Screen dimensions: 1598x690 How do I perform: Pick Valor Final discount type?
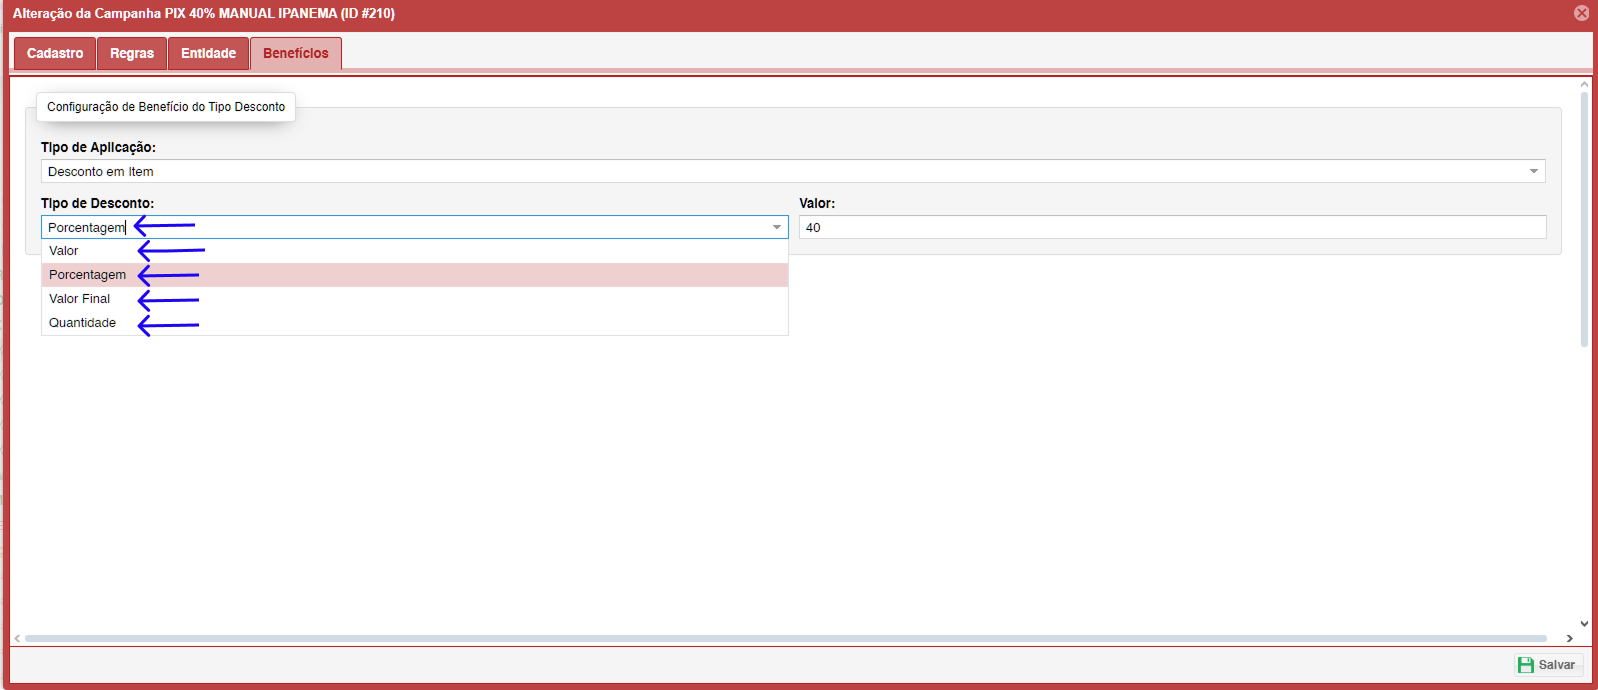[80, 299]
